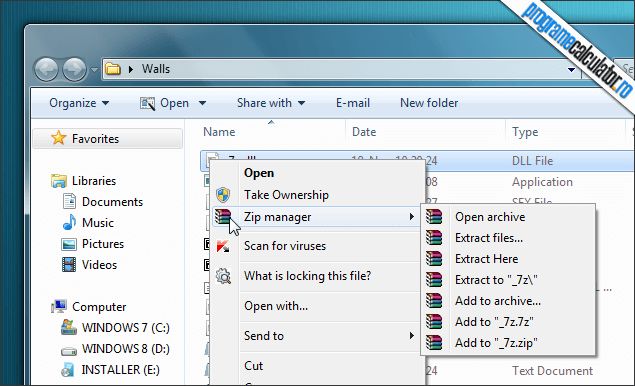Viewport: 635px width, 386px height.
Task: Click the E-mail toolbar button
Action: pyautogui.click(x=353, y=103)
